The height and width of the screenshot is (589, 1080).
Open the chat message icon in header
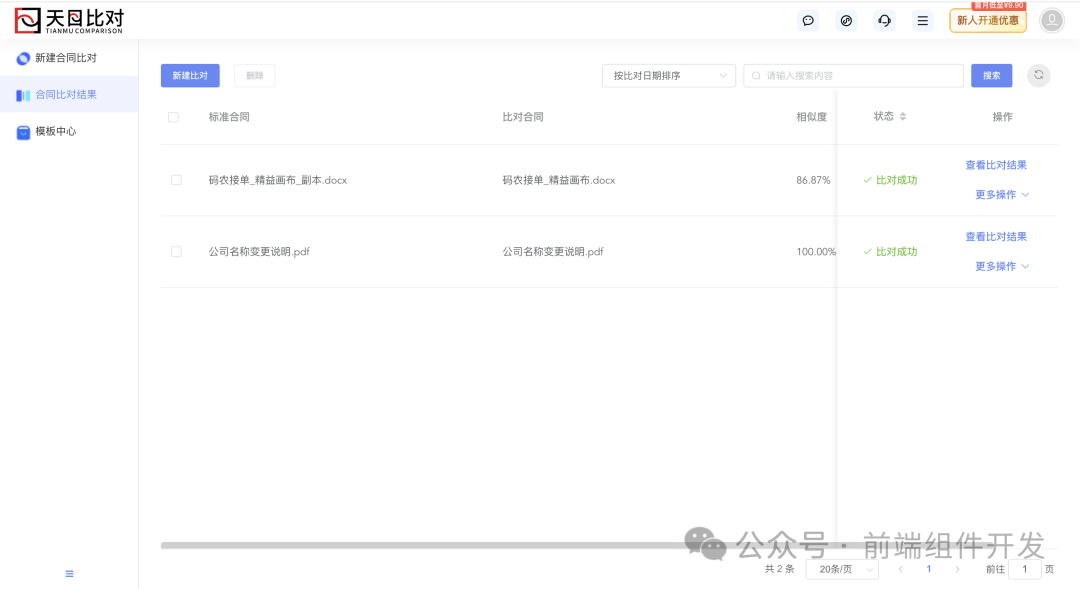tap(808, 21)
